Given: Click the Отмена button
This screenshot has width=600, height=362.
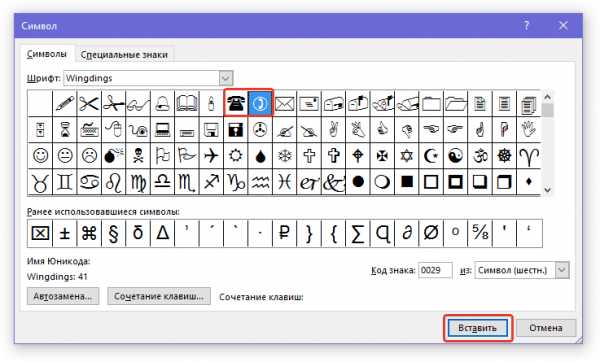Looking at the screenshot, I should point(546,328).
